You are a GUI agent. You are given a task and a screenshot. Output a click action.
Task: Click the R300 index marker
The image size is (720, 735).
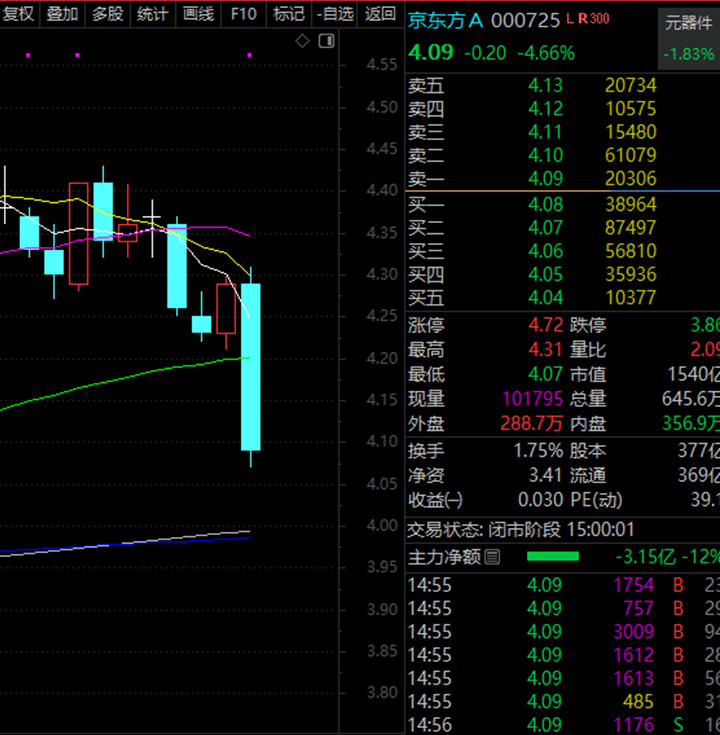pos(593,19)
